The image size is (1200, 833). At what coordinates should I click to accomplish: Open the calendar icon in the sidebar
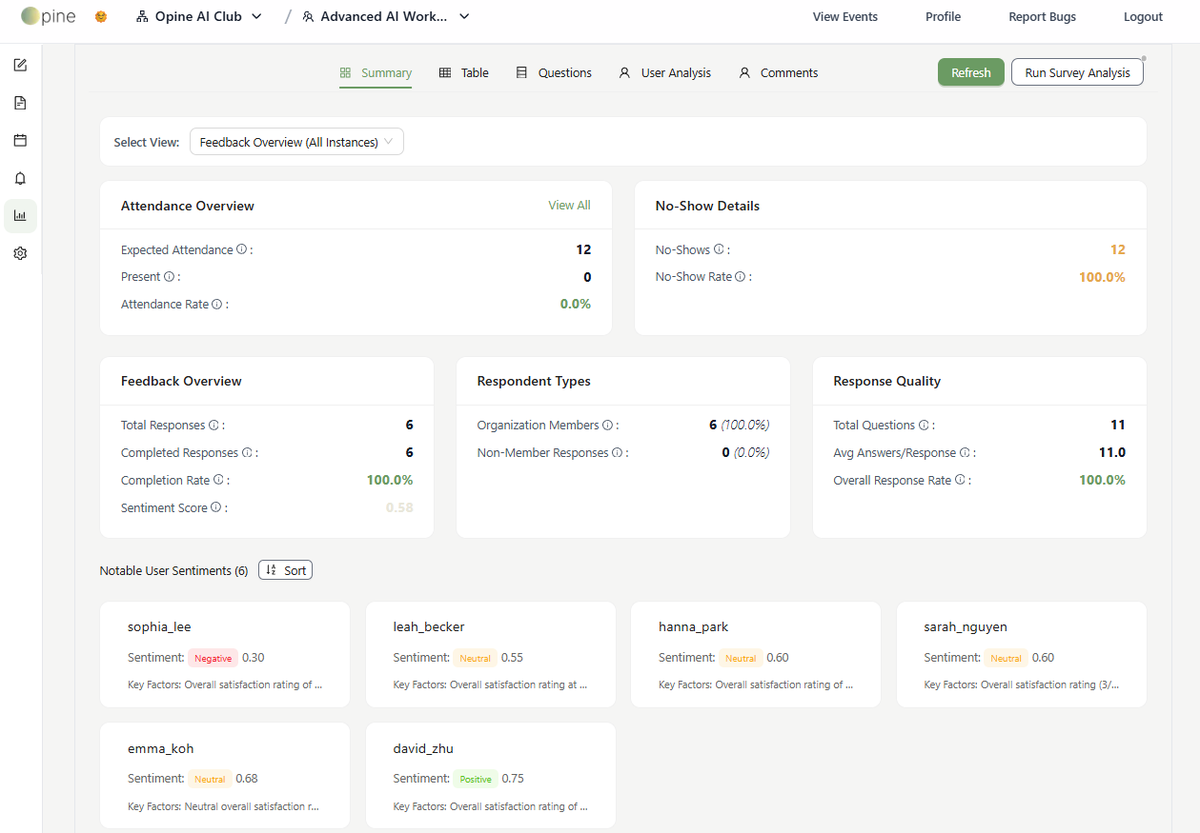[x=20, y=141]
